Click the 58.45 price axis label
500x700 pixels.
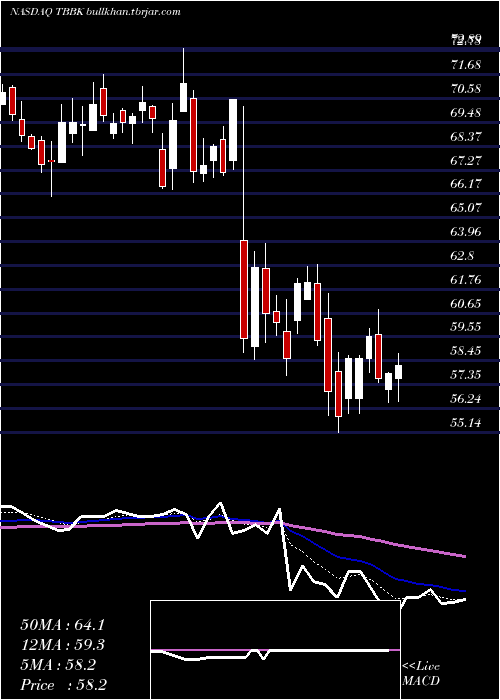point(466,351)
